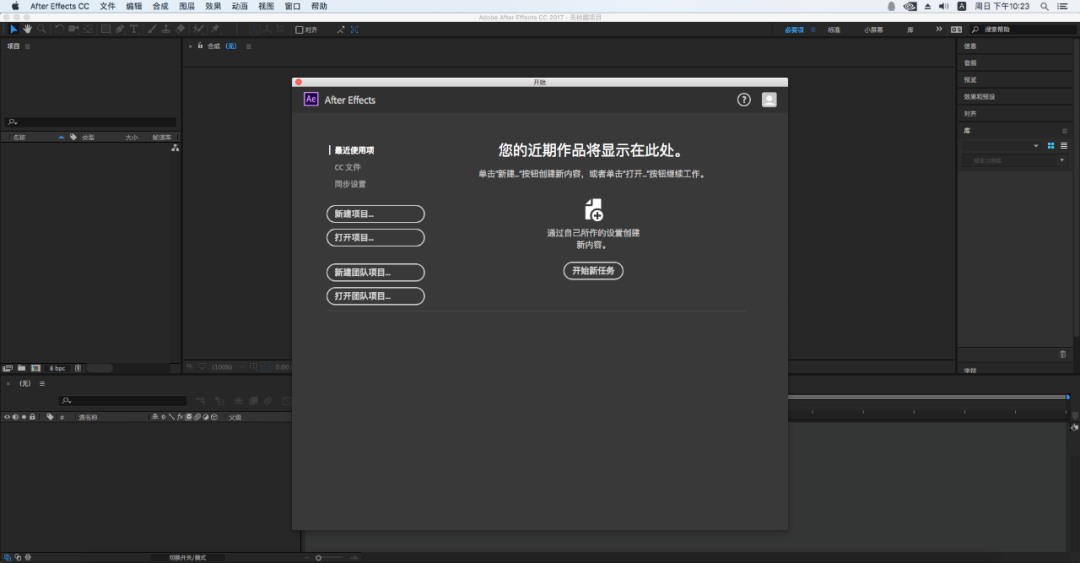This screenshot has height=563, width=1080.
Task: Switch to the 小屏幕 workspace
Action: pyautogui.click(x=873, y=30)
